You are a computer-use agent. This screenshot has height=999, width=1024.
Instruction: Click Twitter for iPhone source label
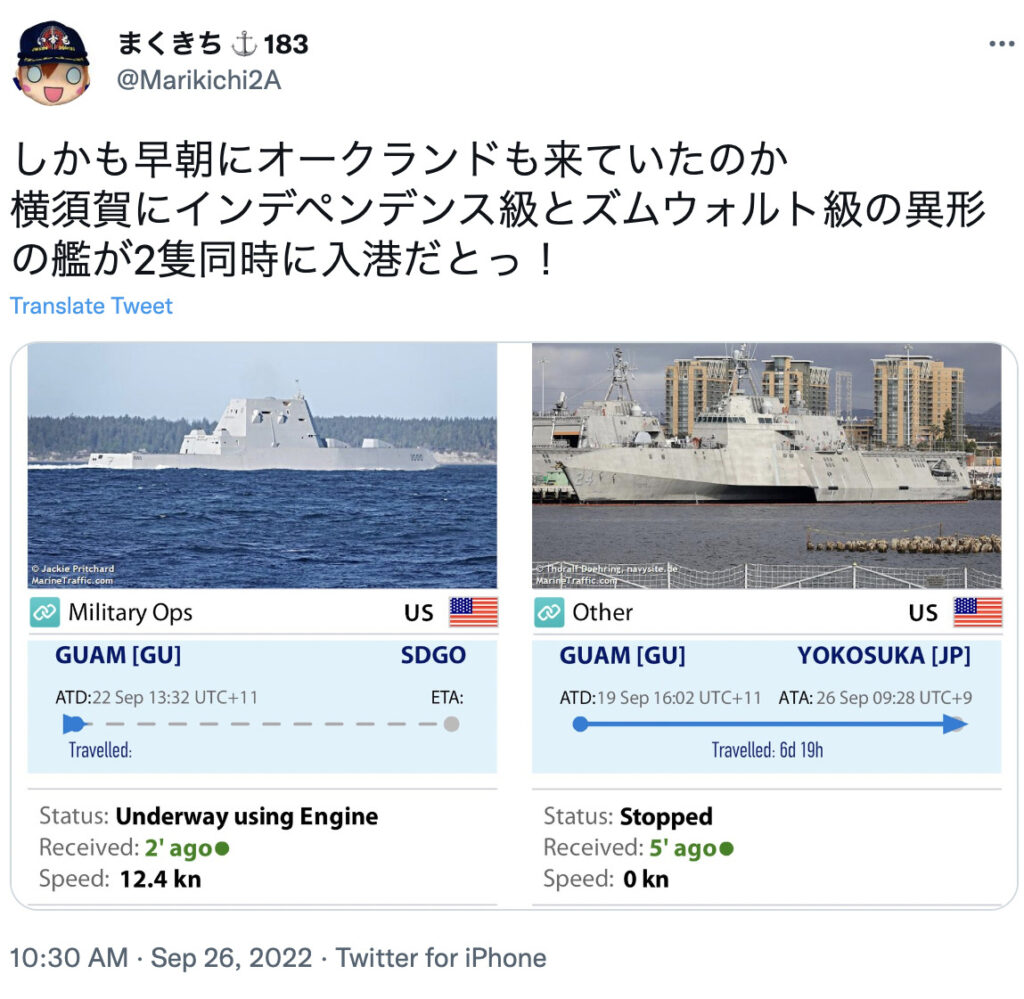click(441, 958)
